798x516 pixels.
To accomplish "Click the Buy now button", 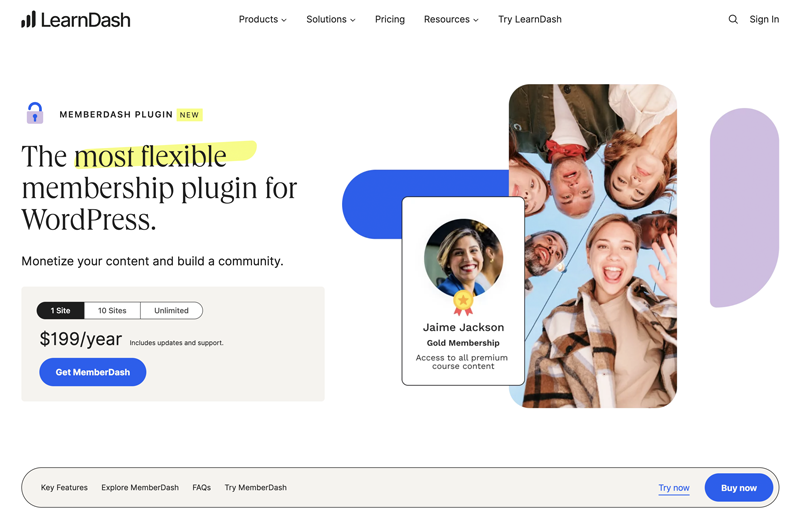I will point(738,488).
